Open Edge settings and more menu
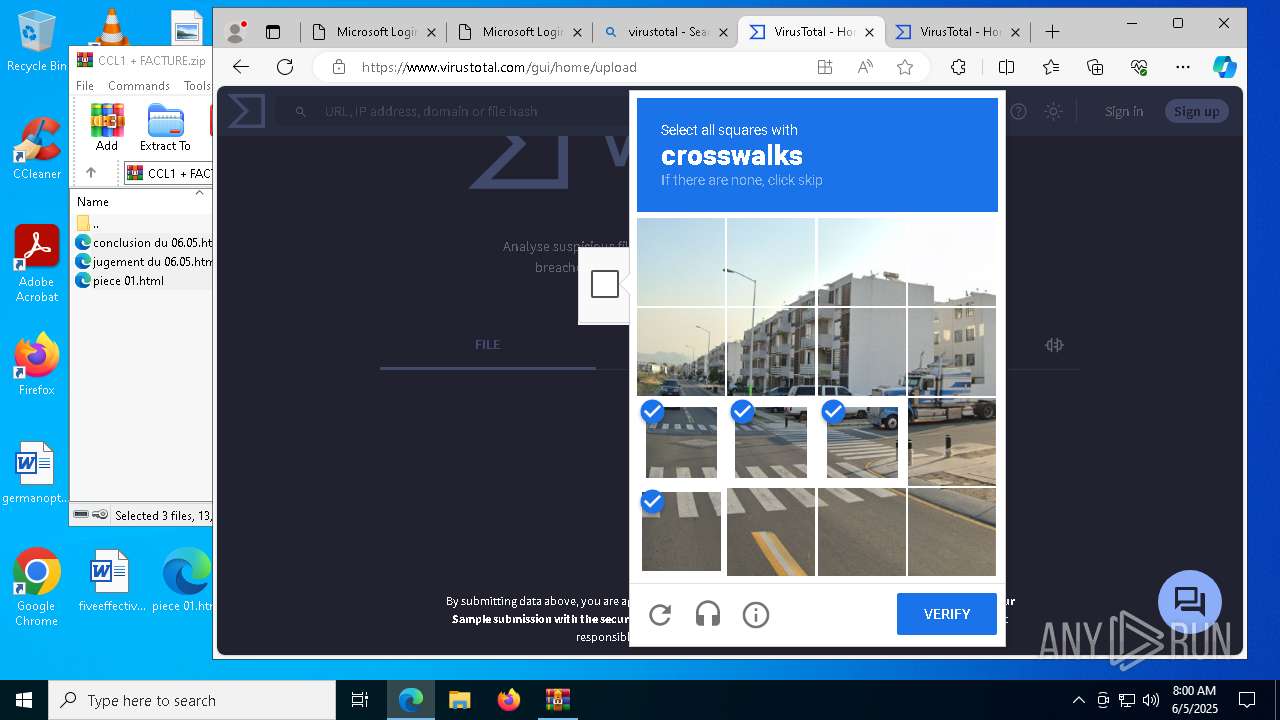This screenshot has width=1280, height=720. click(1183, 67)
